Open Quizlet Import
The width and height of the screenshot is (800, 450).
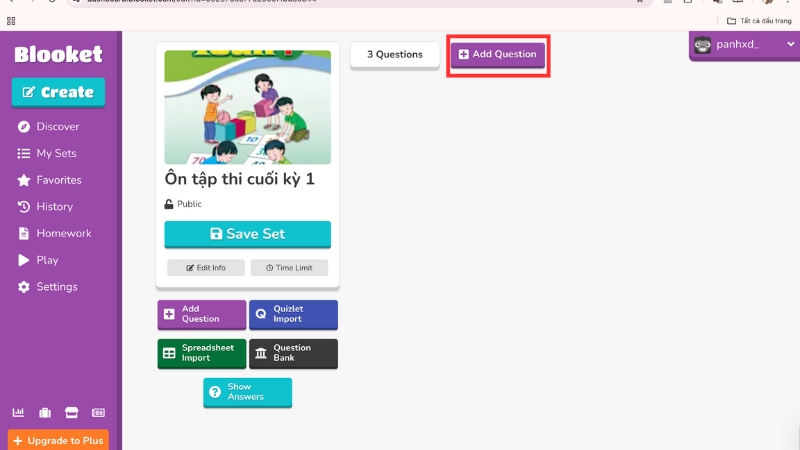[x=293, y=314]
